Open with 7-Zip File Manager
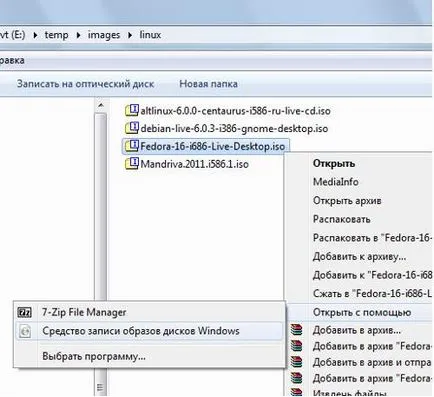This screenshot has width=434, height=397. pos(84,312)
